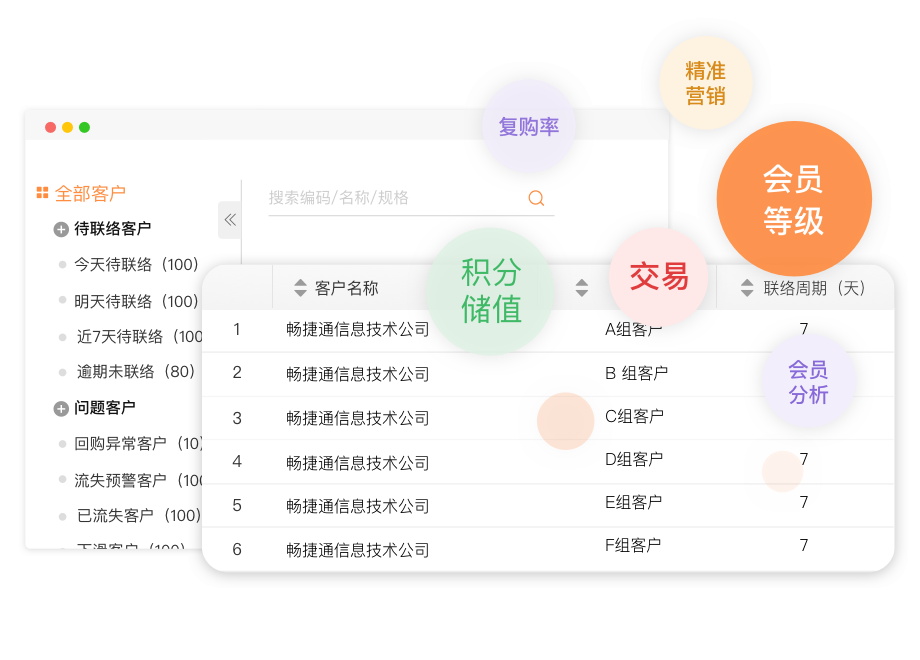Expand the 问题客户 plus icon
The height and width of the screenshot is (660, 920).
[x=61, y=408]
